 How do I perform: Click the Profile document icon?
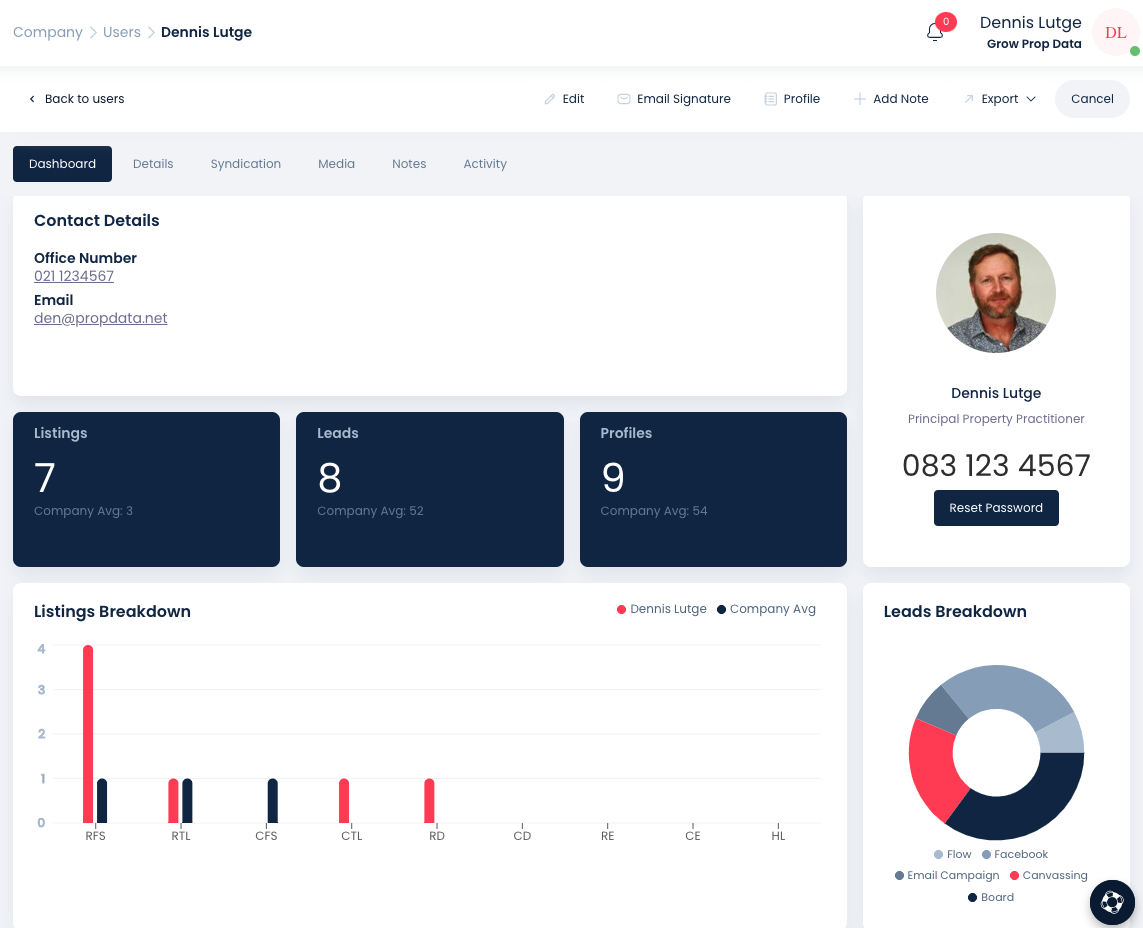click(x=770, y=99)
